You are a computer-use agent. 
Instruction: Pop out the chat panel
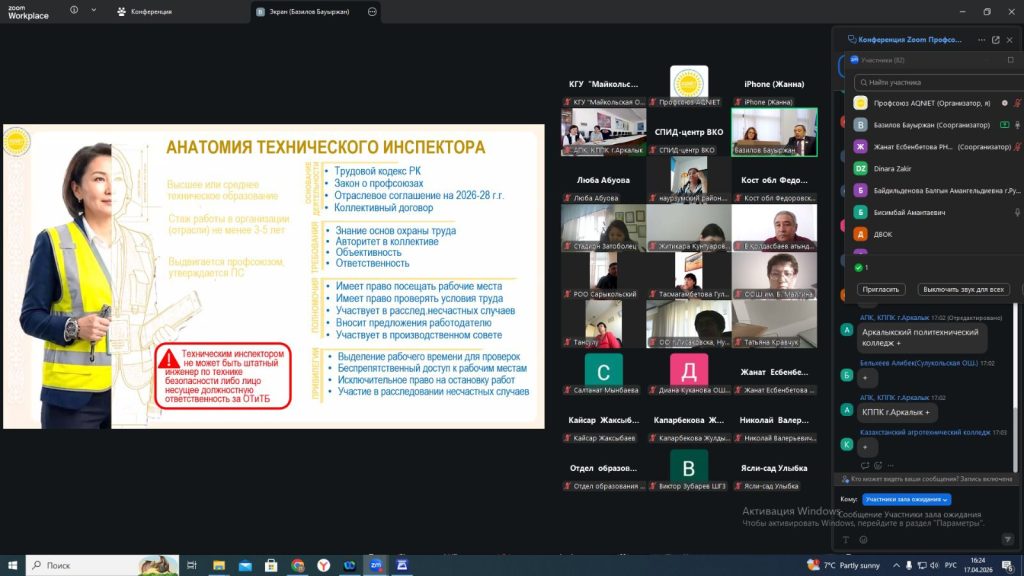(x=995, y=40)
